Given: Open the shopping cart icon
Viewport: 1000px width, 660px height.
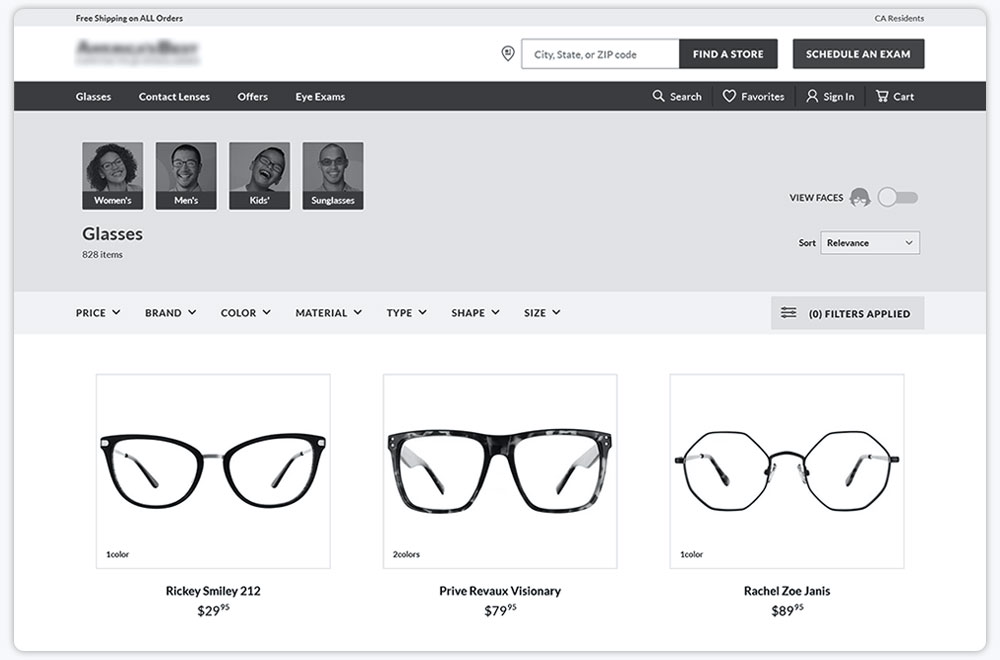Looking at the screenshot, I should (882, 96).
